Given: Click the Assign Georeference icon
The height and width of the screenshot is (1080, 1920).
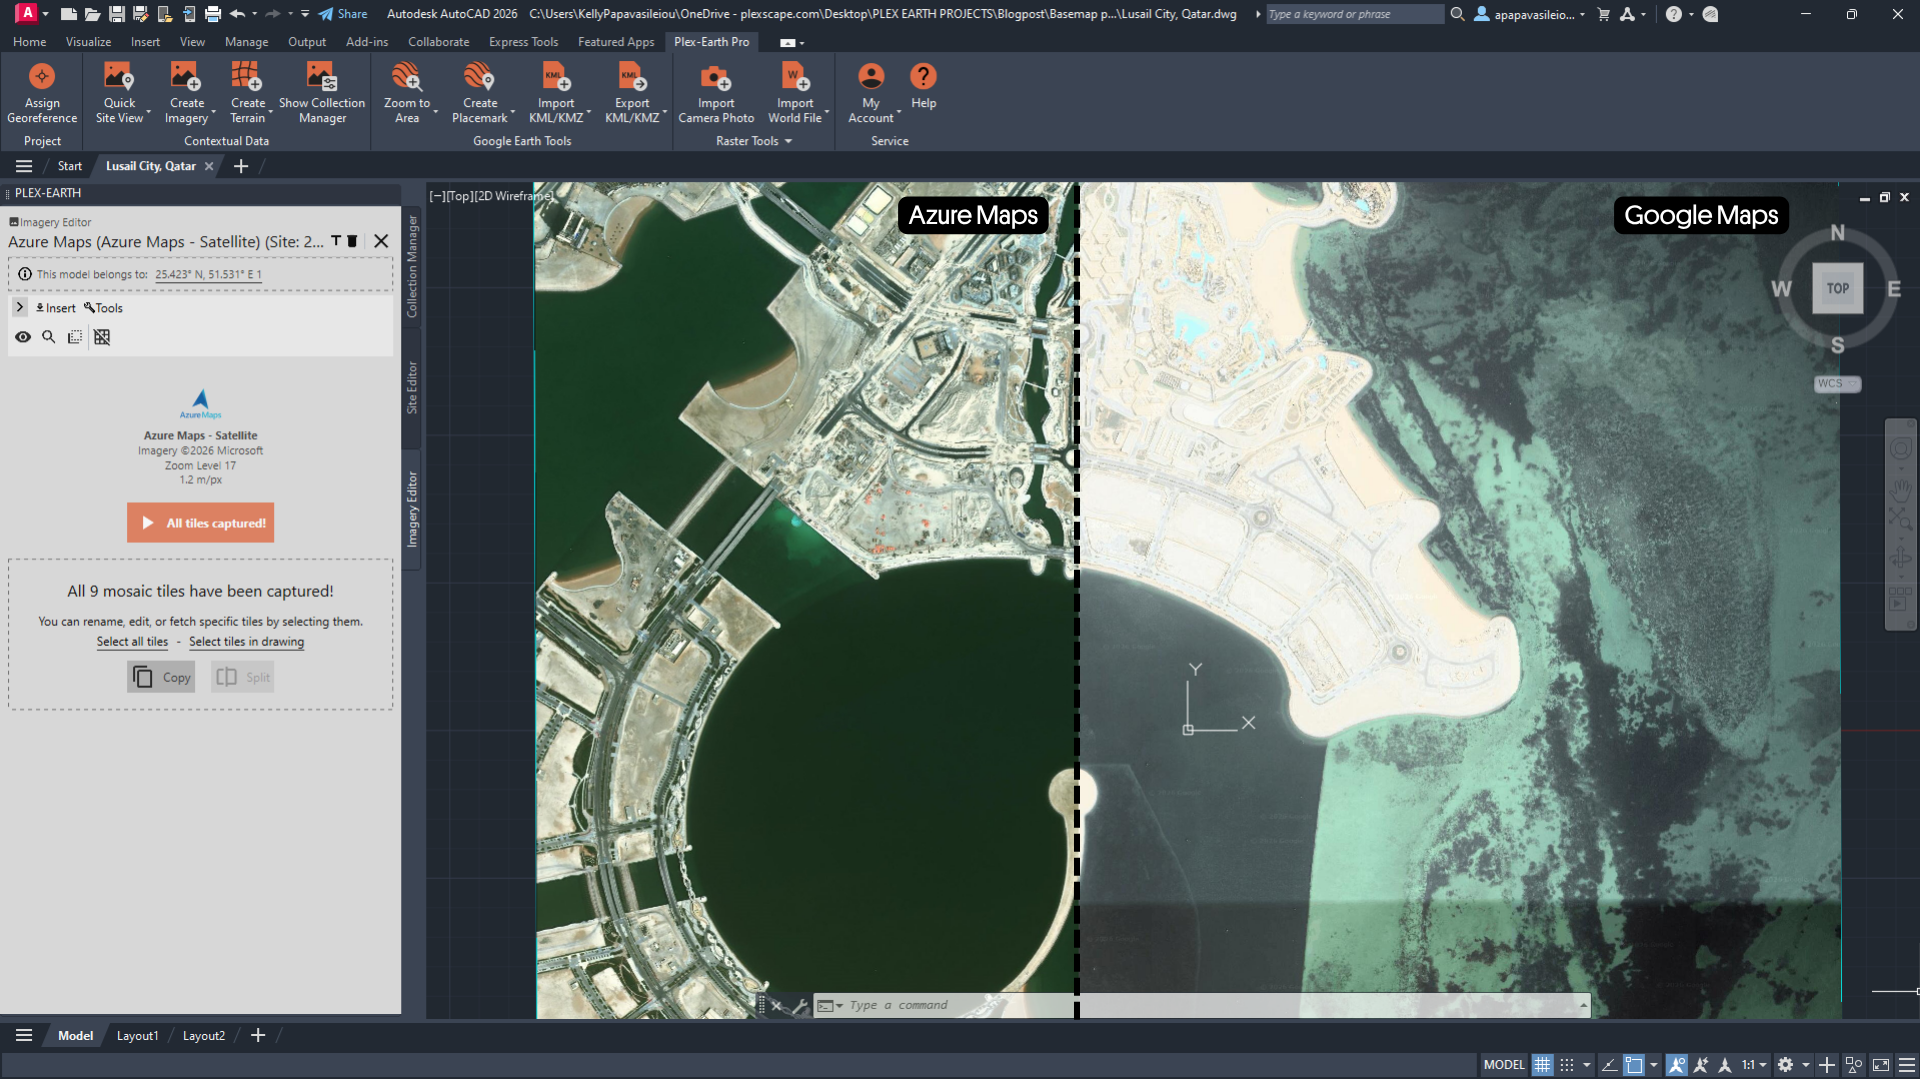Looking at the screenshot, I should tap(42, 77).
